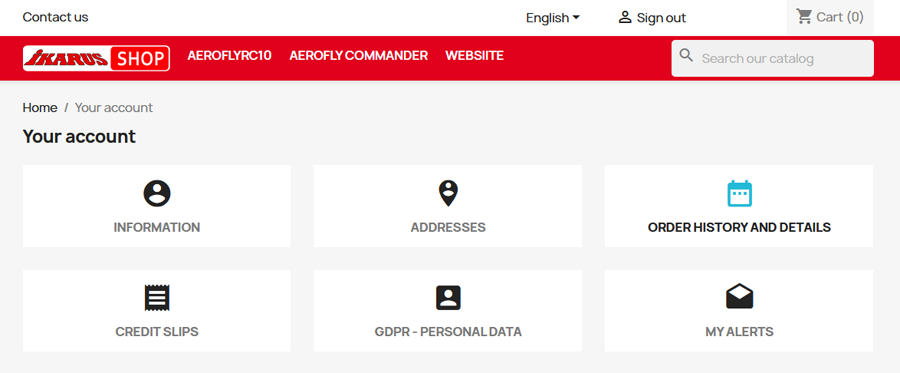This screenshot has height=373, width=900.
Task: Focus the Search our catalog field
Action: (x=773, y=59)
